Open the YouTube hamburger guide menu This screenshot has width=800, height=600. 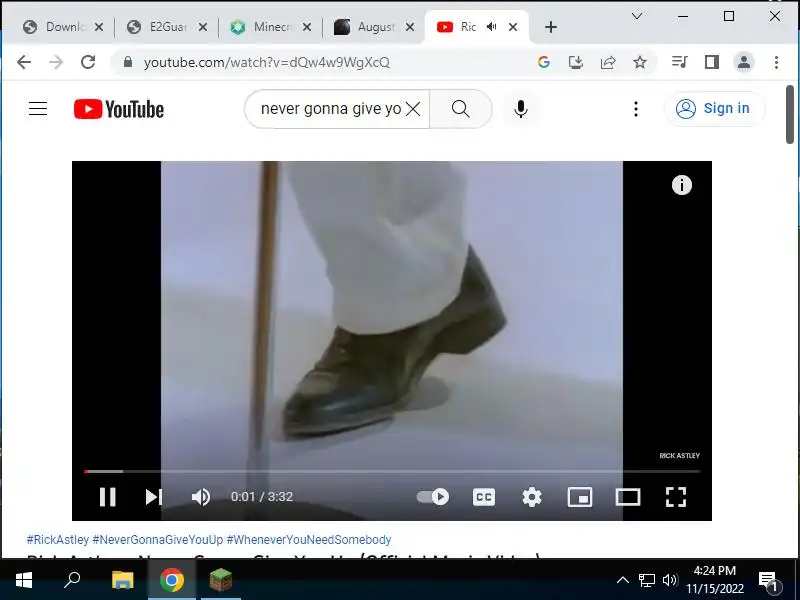click(x=38, y=109)
